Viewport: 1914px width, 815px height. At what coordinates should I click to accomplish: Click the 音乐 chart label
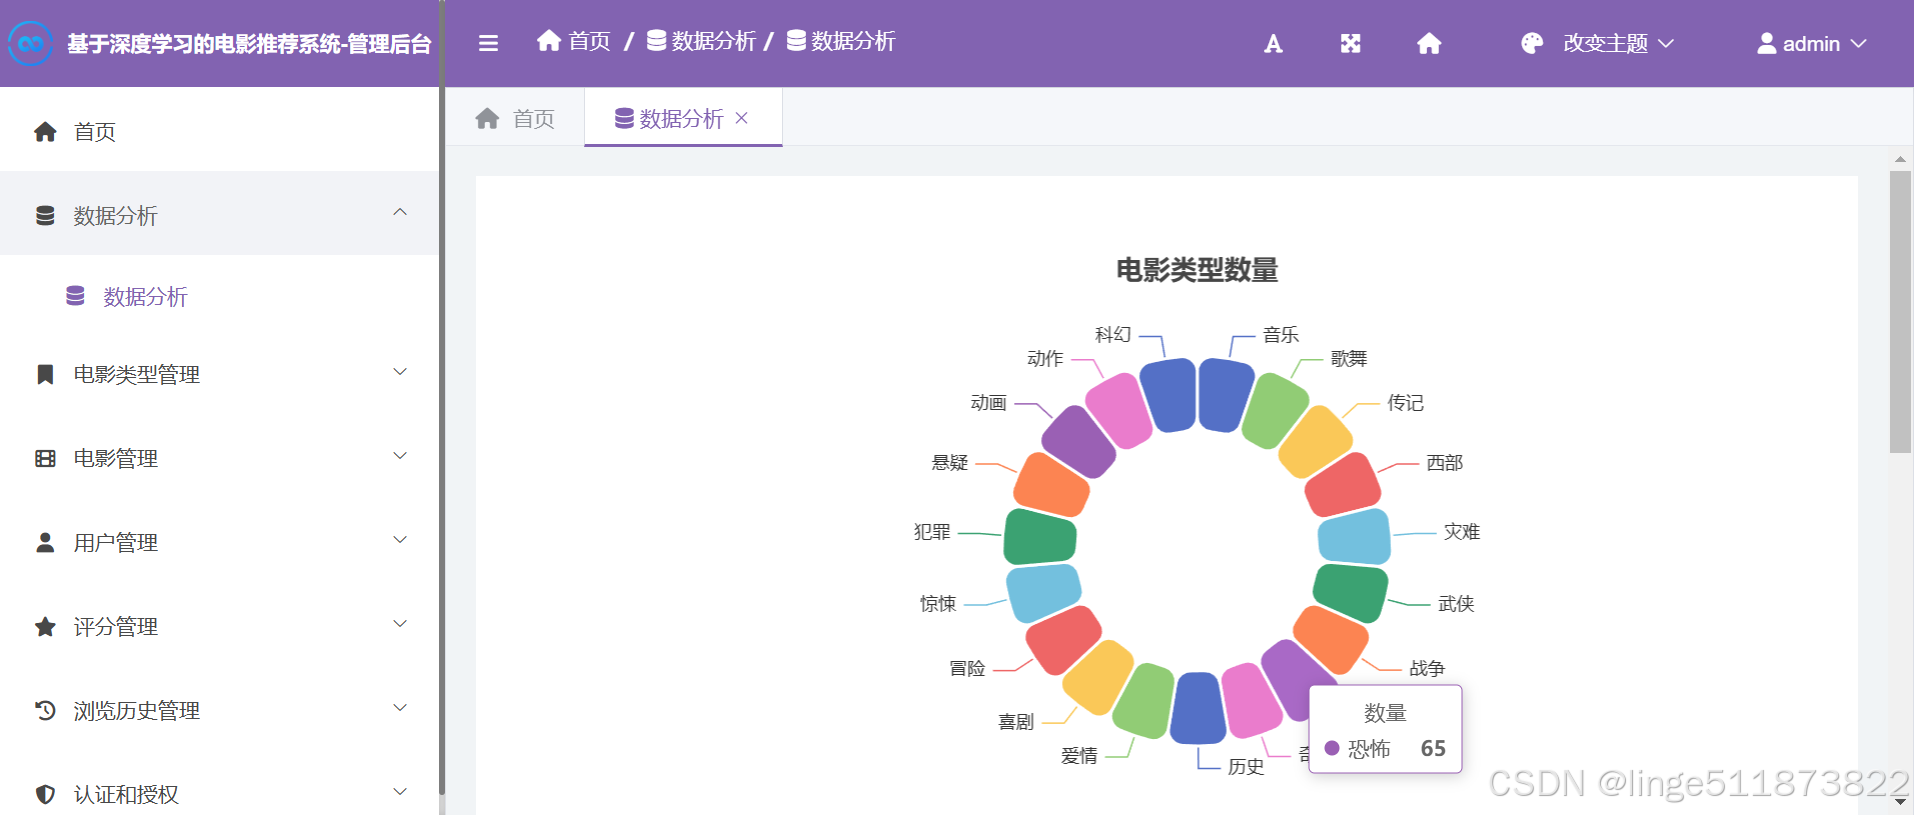coord(1280,335)
